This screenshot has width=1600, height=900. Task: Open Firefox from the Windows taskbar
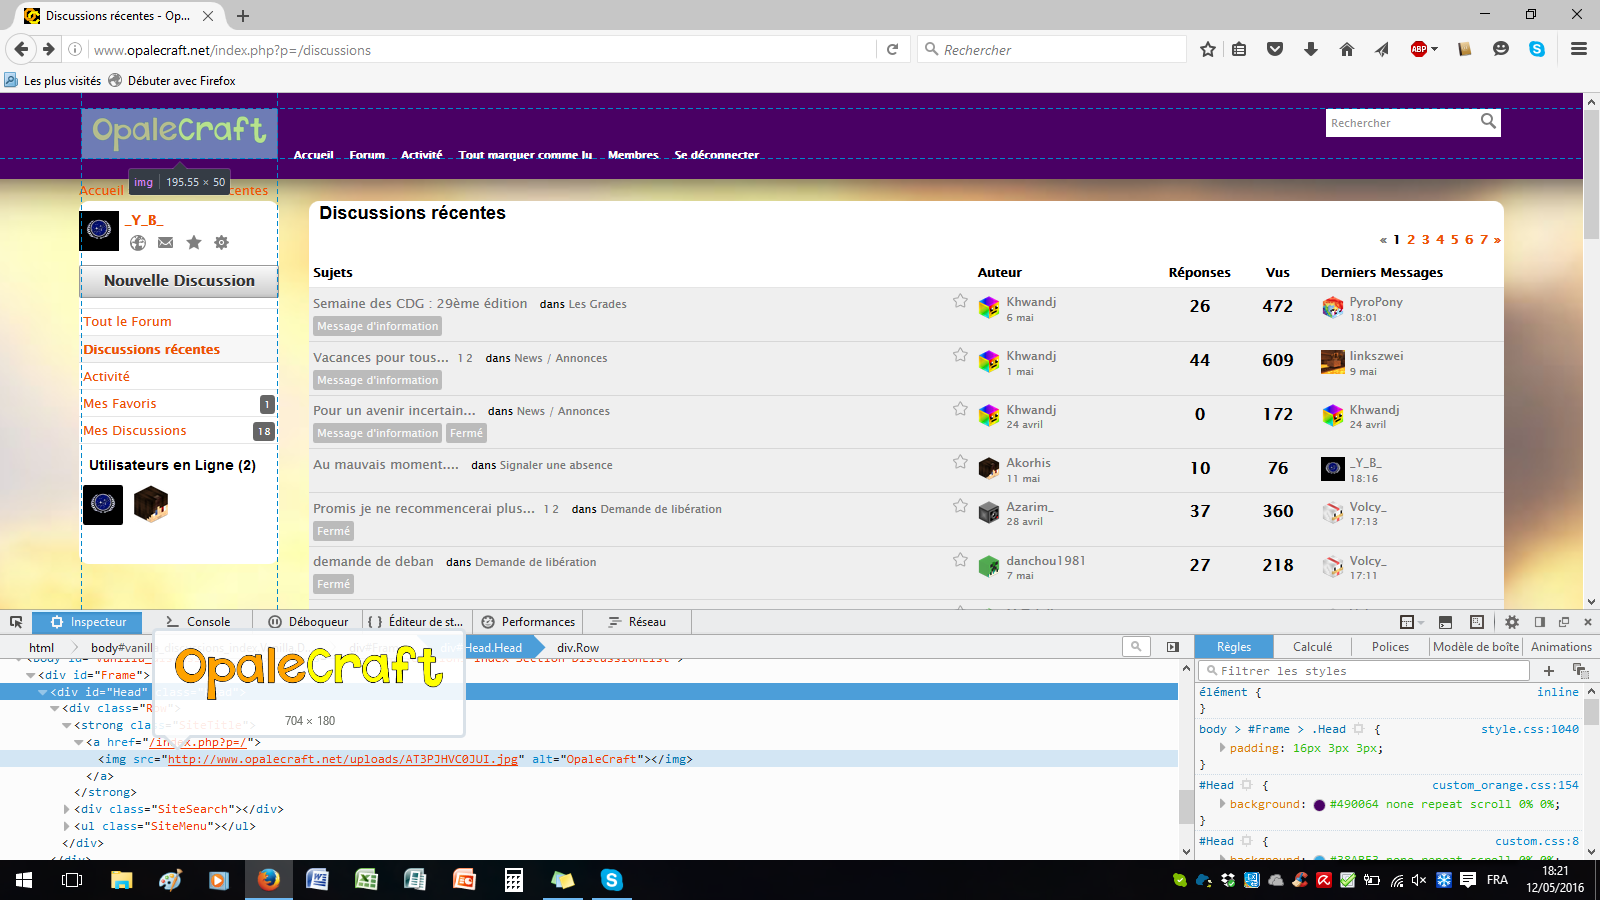(x=268, y=880)
